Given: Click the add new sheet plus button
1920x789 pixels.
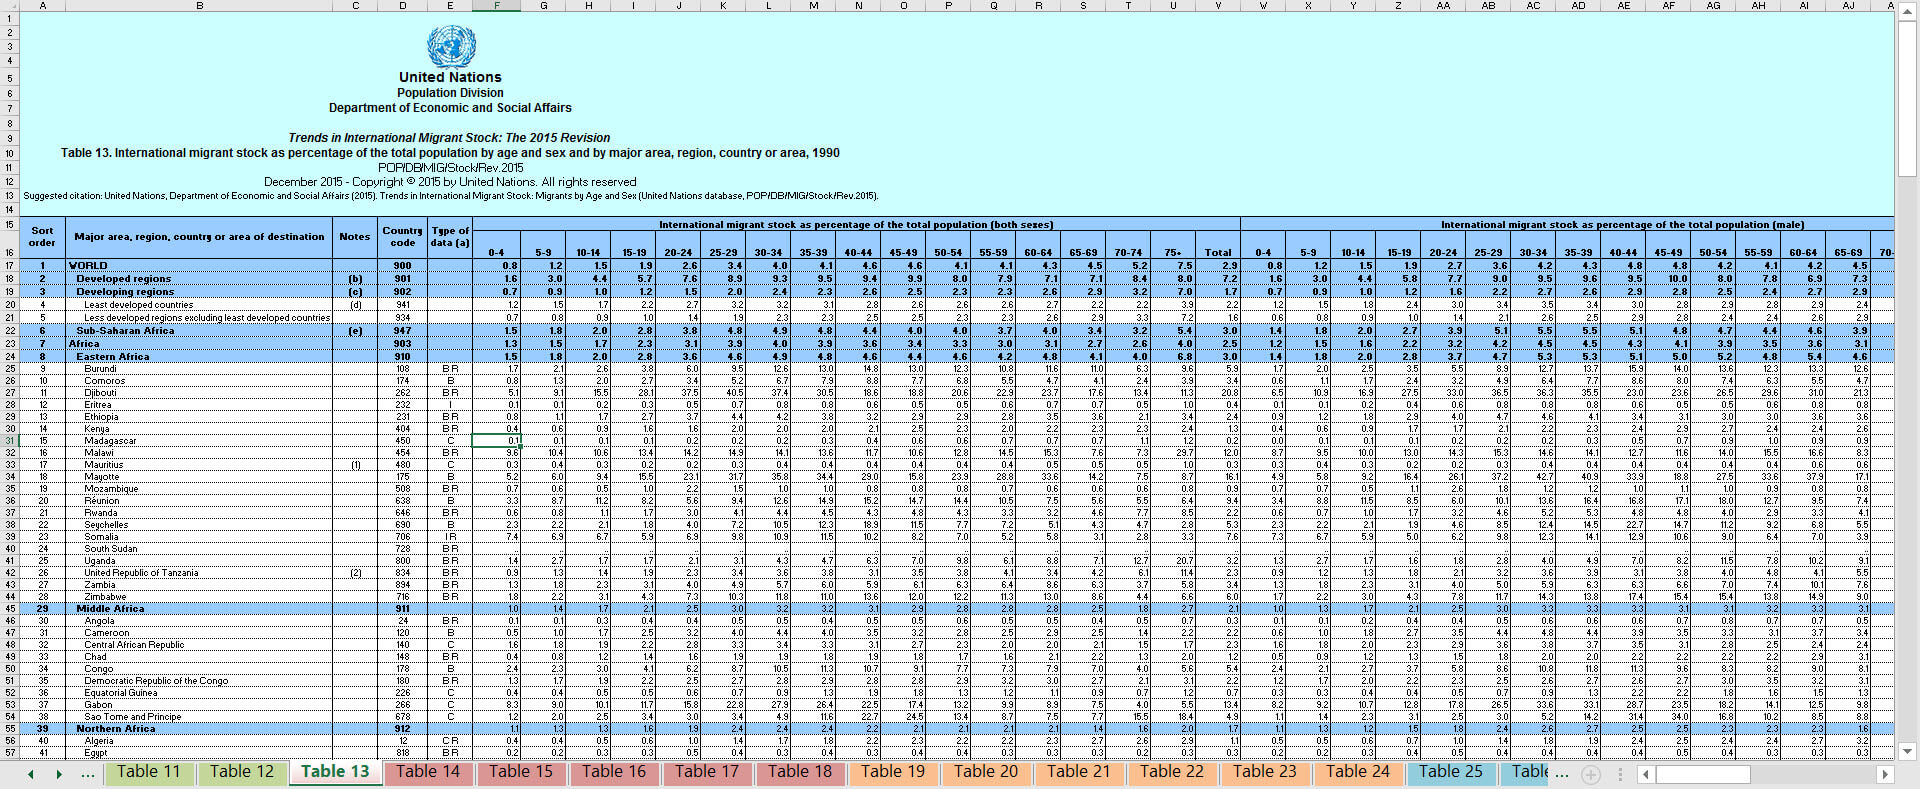Looking at the screenshot, I should tap(1591, 774).
